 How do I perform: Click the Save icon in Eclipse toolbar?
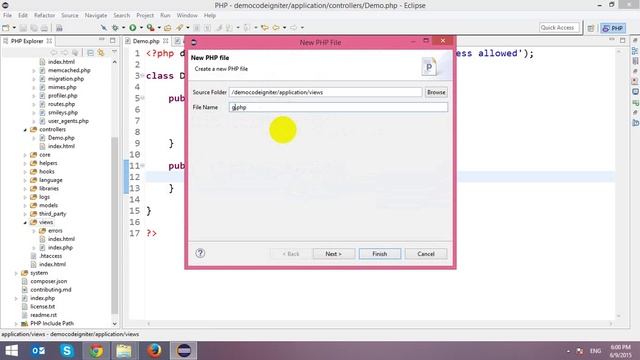click(23, 28)
